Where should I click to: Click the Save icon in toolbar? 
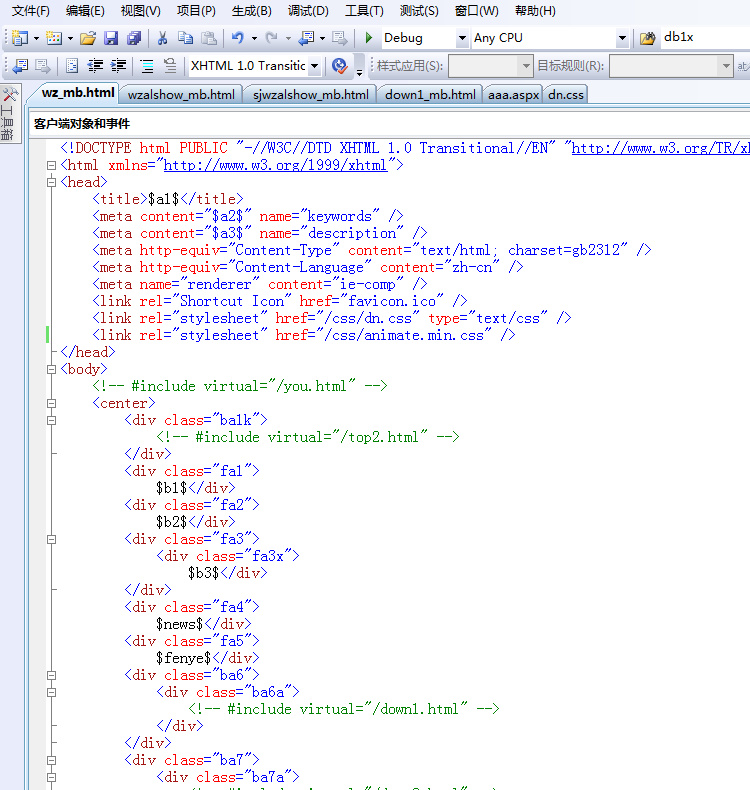(x=111, y=38)
